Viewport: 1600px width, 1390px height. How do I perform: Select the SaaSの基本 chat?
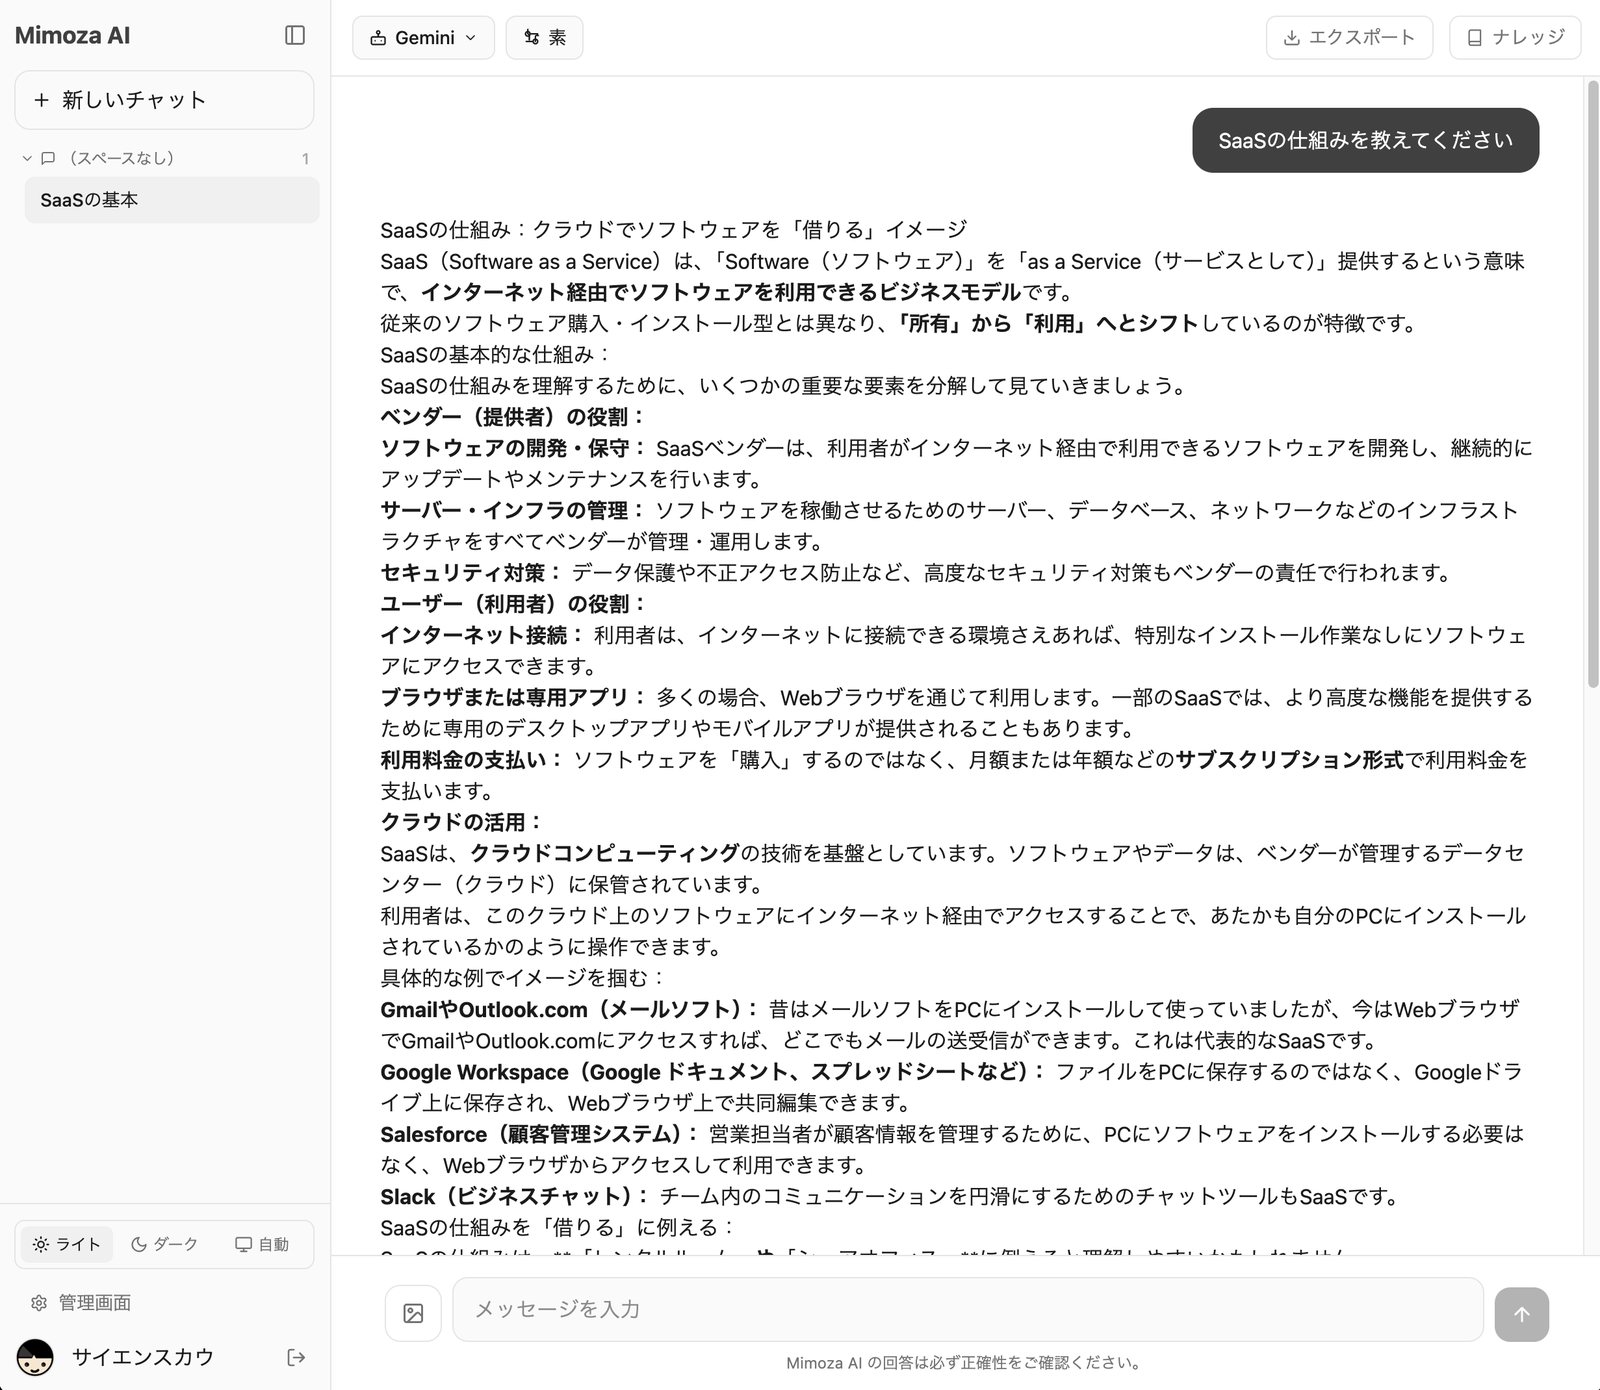172,200
